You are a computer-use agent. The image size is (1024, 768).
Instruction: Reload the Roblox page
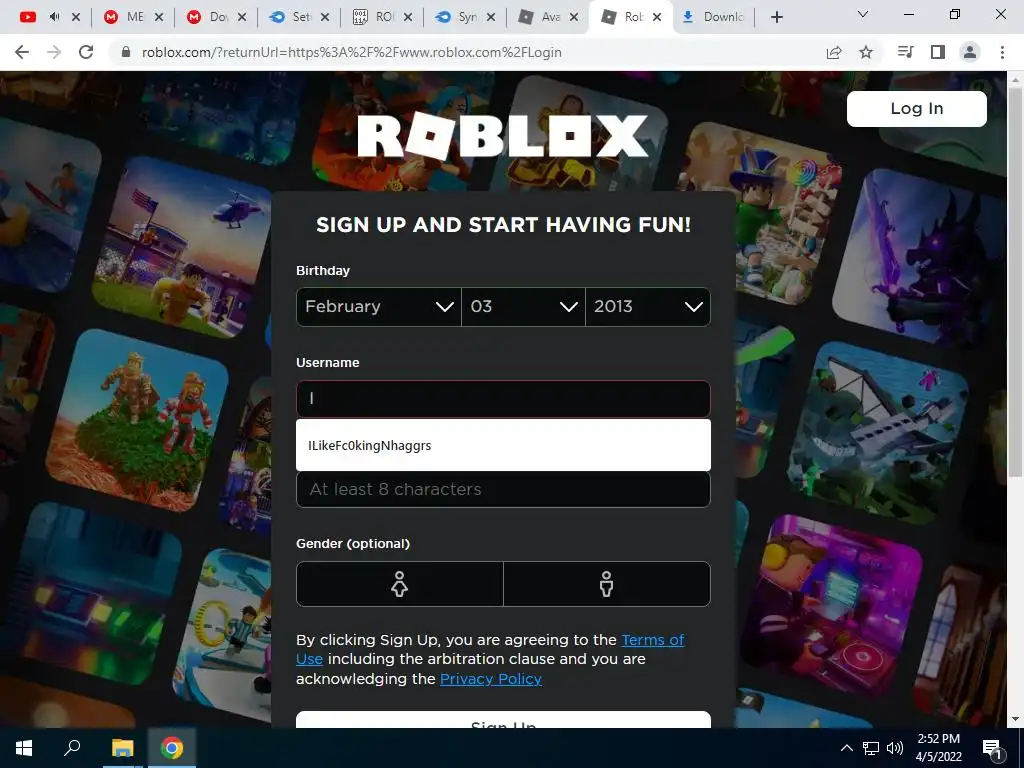(x=86, y=52)
